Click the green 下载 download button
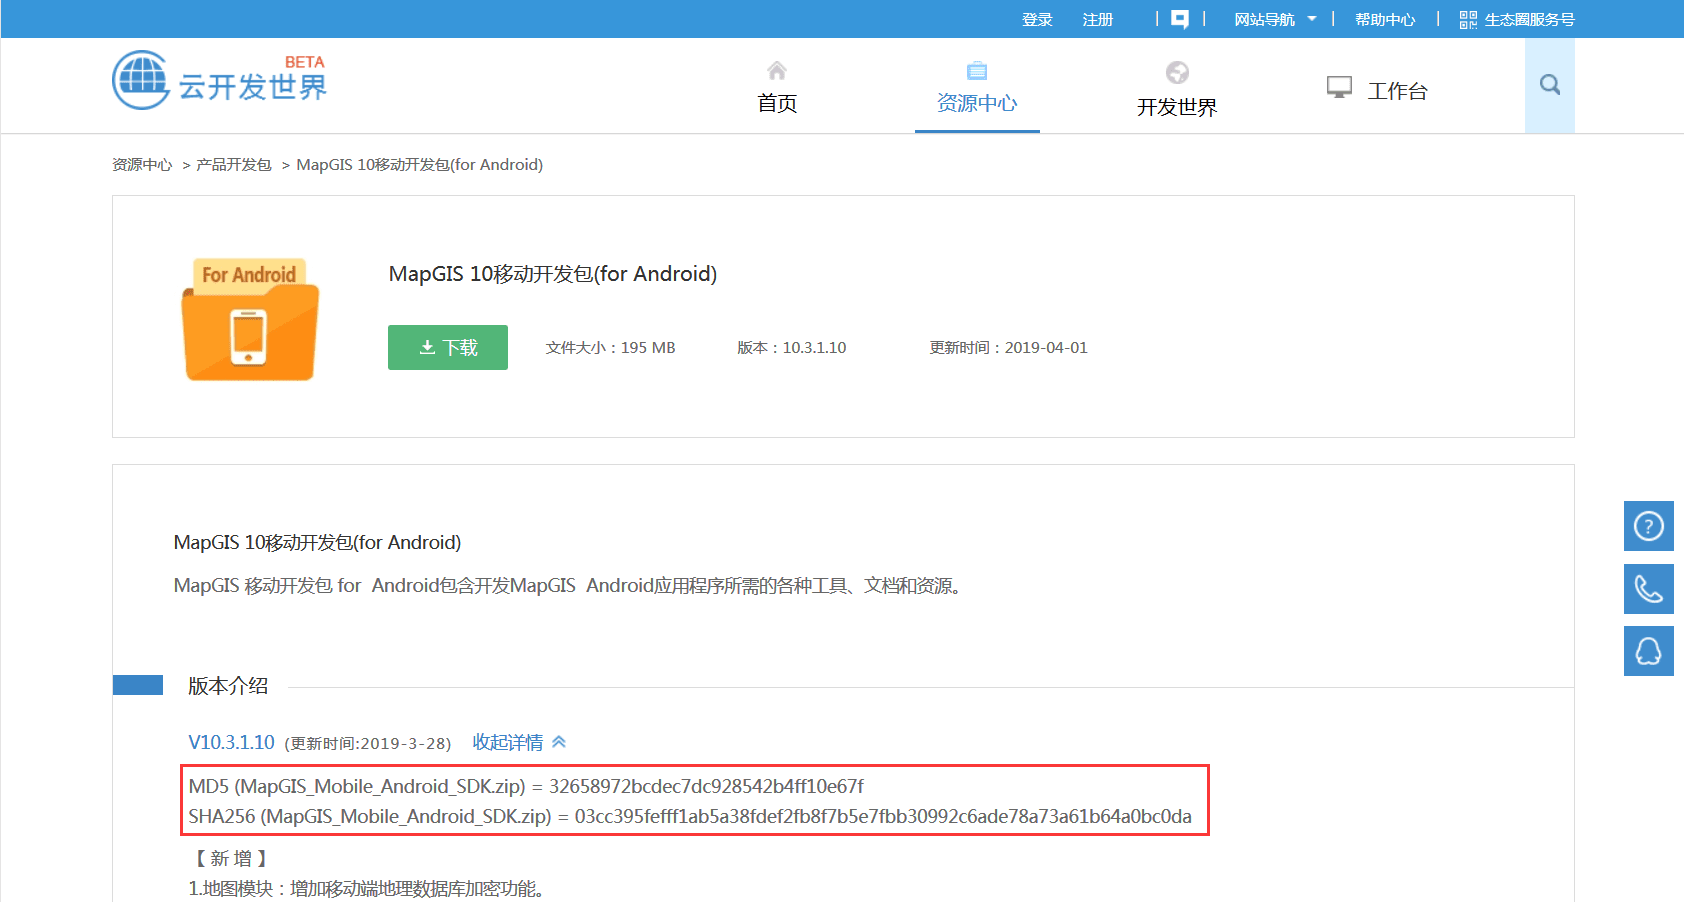The height and width of the screenshot is (902, 1684). coord(448,347)
